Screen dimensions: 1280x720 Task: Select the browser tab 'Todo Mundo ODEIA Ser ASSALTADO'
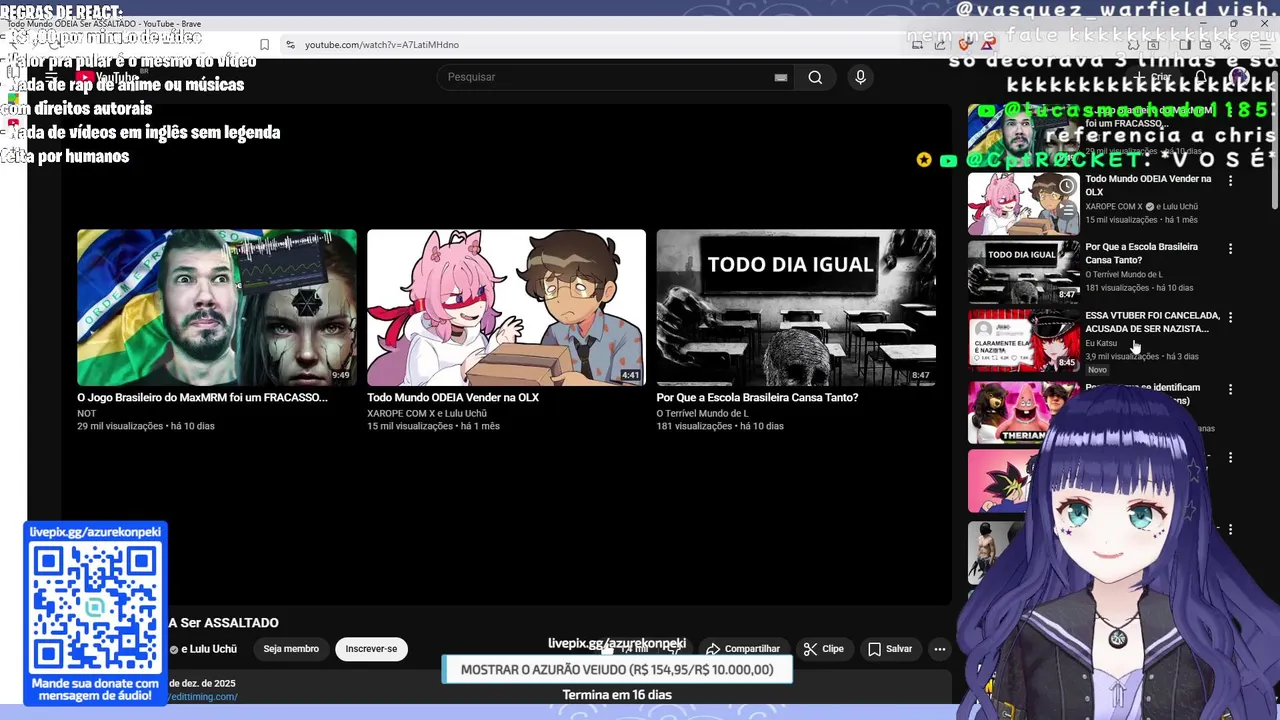105,23
